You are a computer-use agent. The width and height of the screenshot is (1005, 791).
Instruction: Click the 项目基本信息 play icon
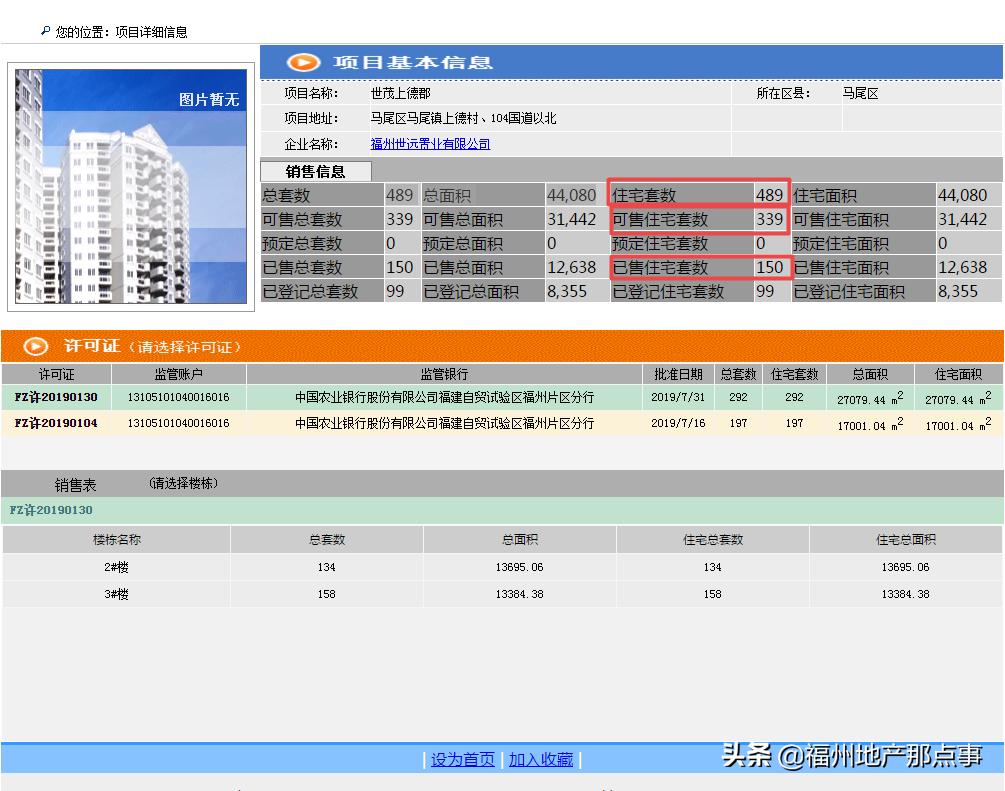click(302, 62)
